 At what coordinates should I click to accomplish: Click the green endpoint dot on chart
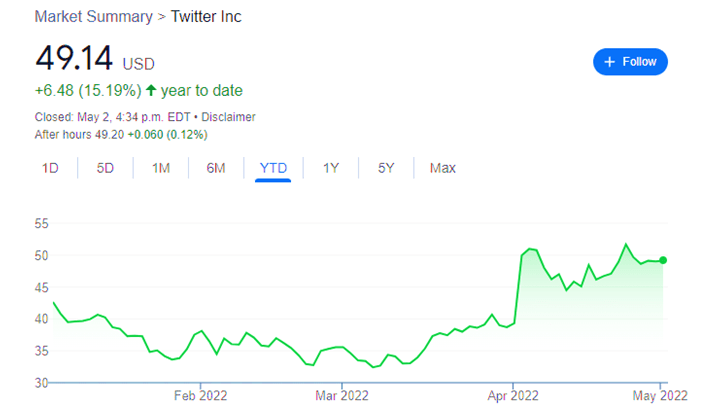(x=662, y=260)
